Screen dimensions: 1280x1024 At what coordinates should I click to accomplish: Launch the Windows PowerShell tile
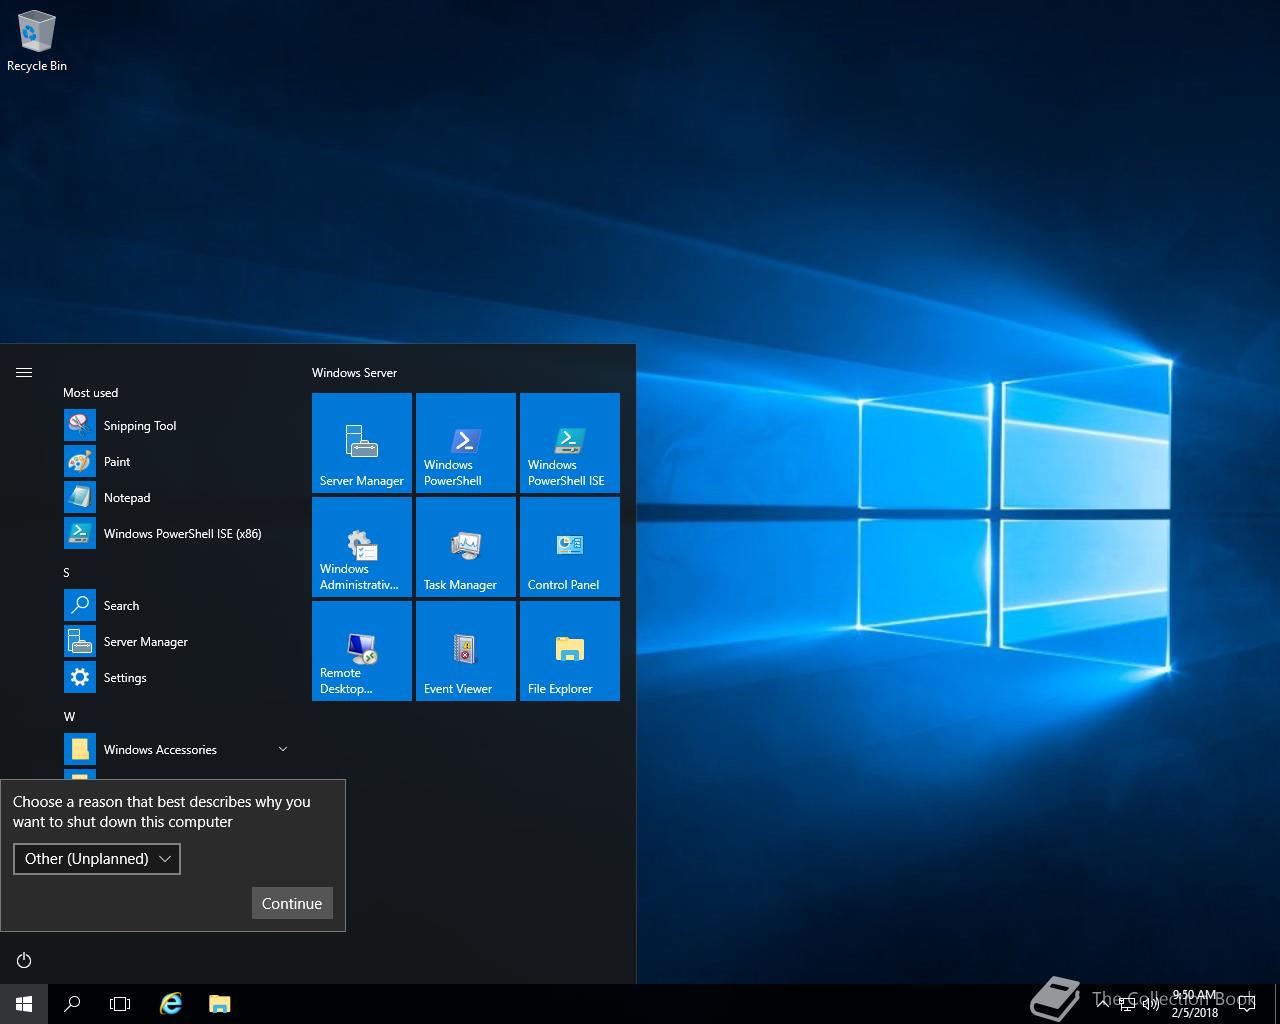pos(466,443)
